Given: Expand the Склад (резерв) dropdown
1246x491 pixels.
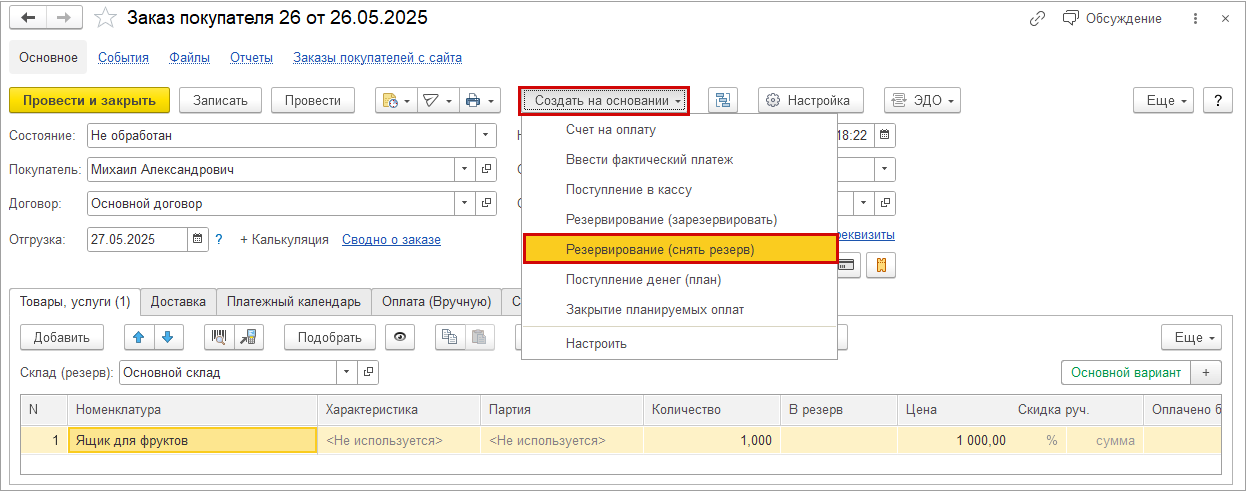Looking at the screenshot, I should click(x=347, y=372).
